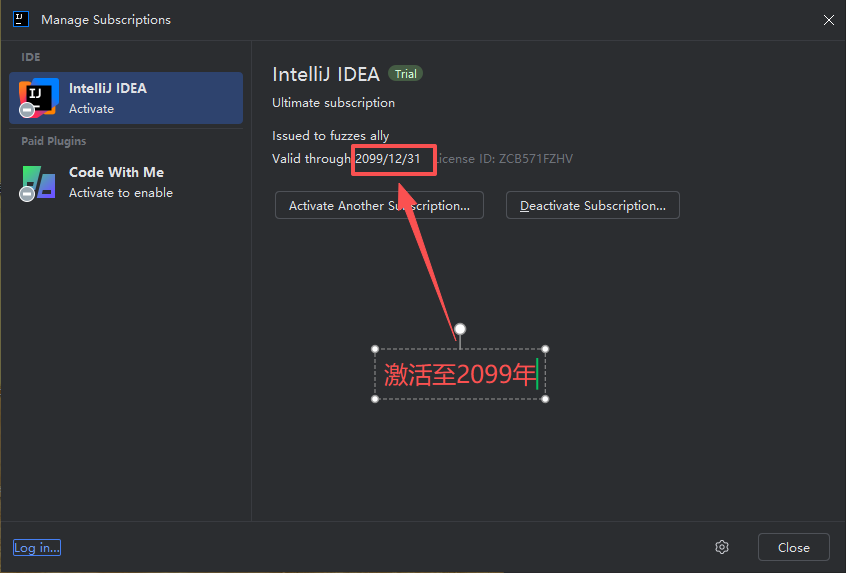Viewport: 846px width, 573px height.
Task: Open the Log in link
Action: click(x=37, y=547)
